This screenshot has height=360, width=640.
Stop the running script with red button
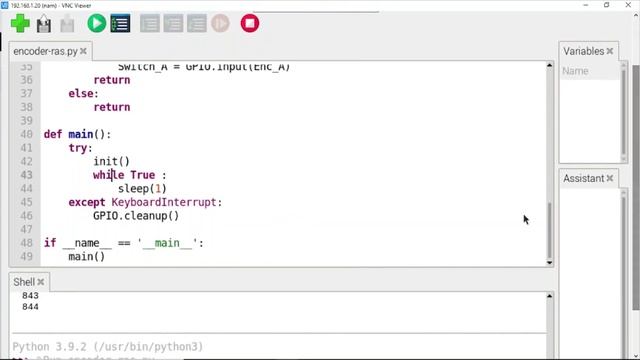(250, 23)
